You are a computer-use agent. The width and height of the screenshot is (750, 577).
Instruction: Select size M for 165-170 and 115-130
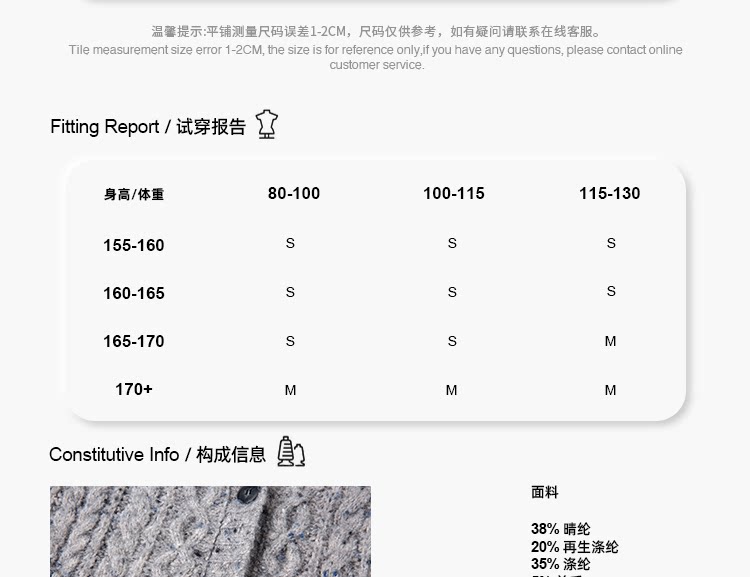pos(610,342)
